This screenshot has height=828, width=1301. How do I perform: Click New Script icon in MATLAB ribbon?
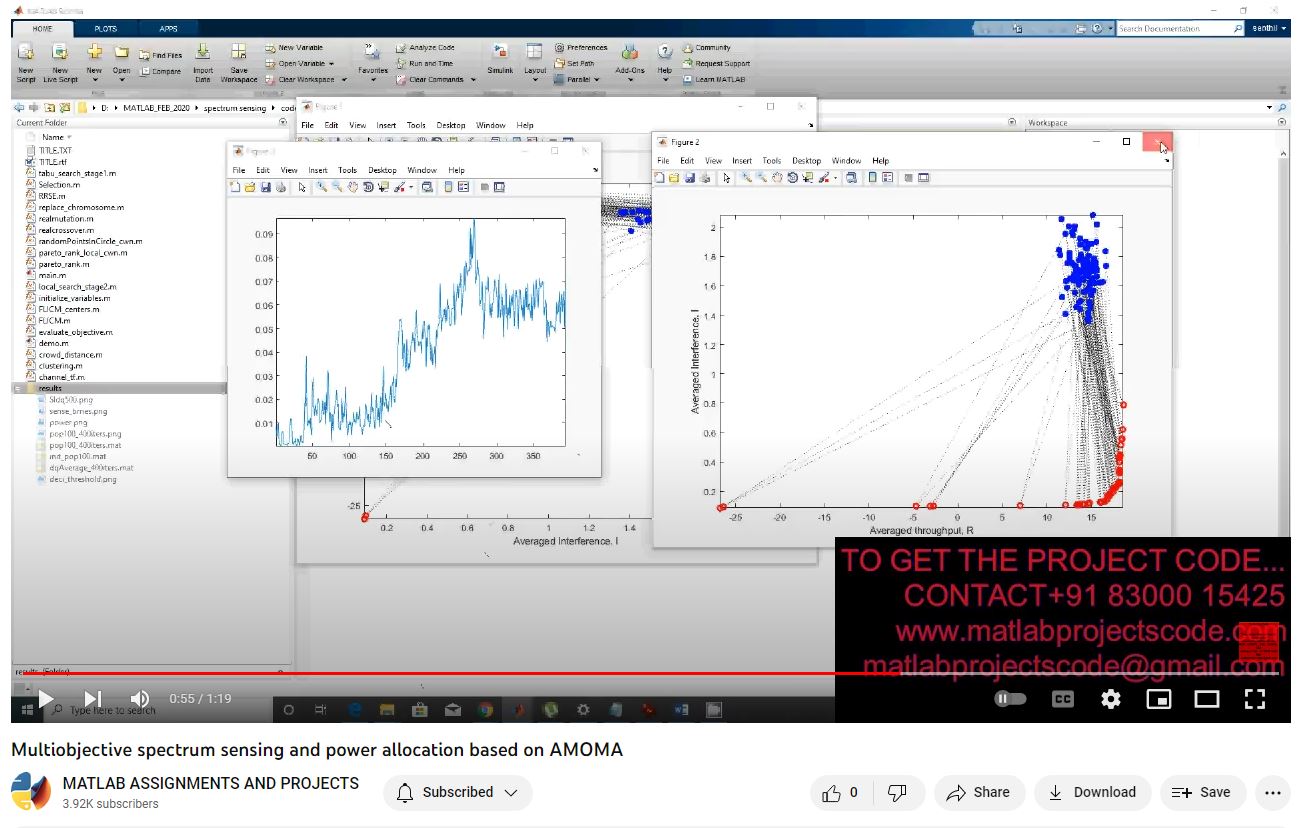point(26,52)
